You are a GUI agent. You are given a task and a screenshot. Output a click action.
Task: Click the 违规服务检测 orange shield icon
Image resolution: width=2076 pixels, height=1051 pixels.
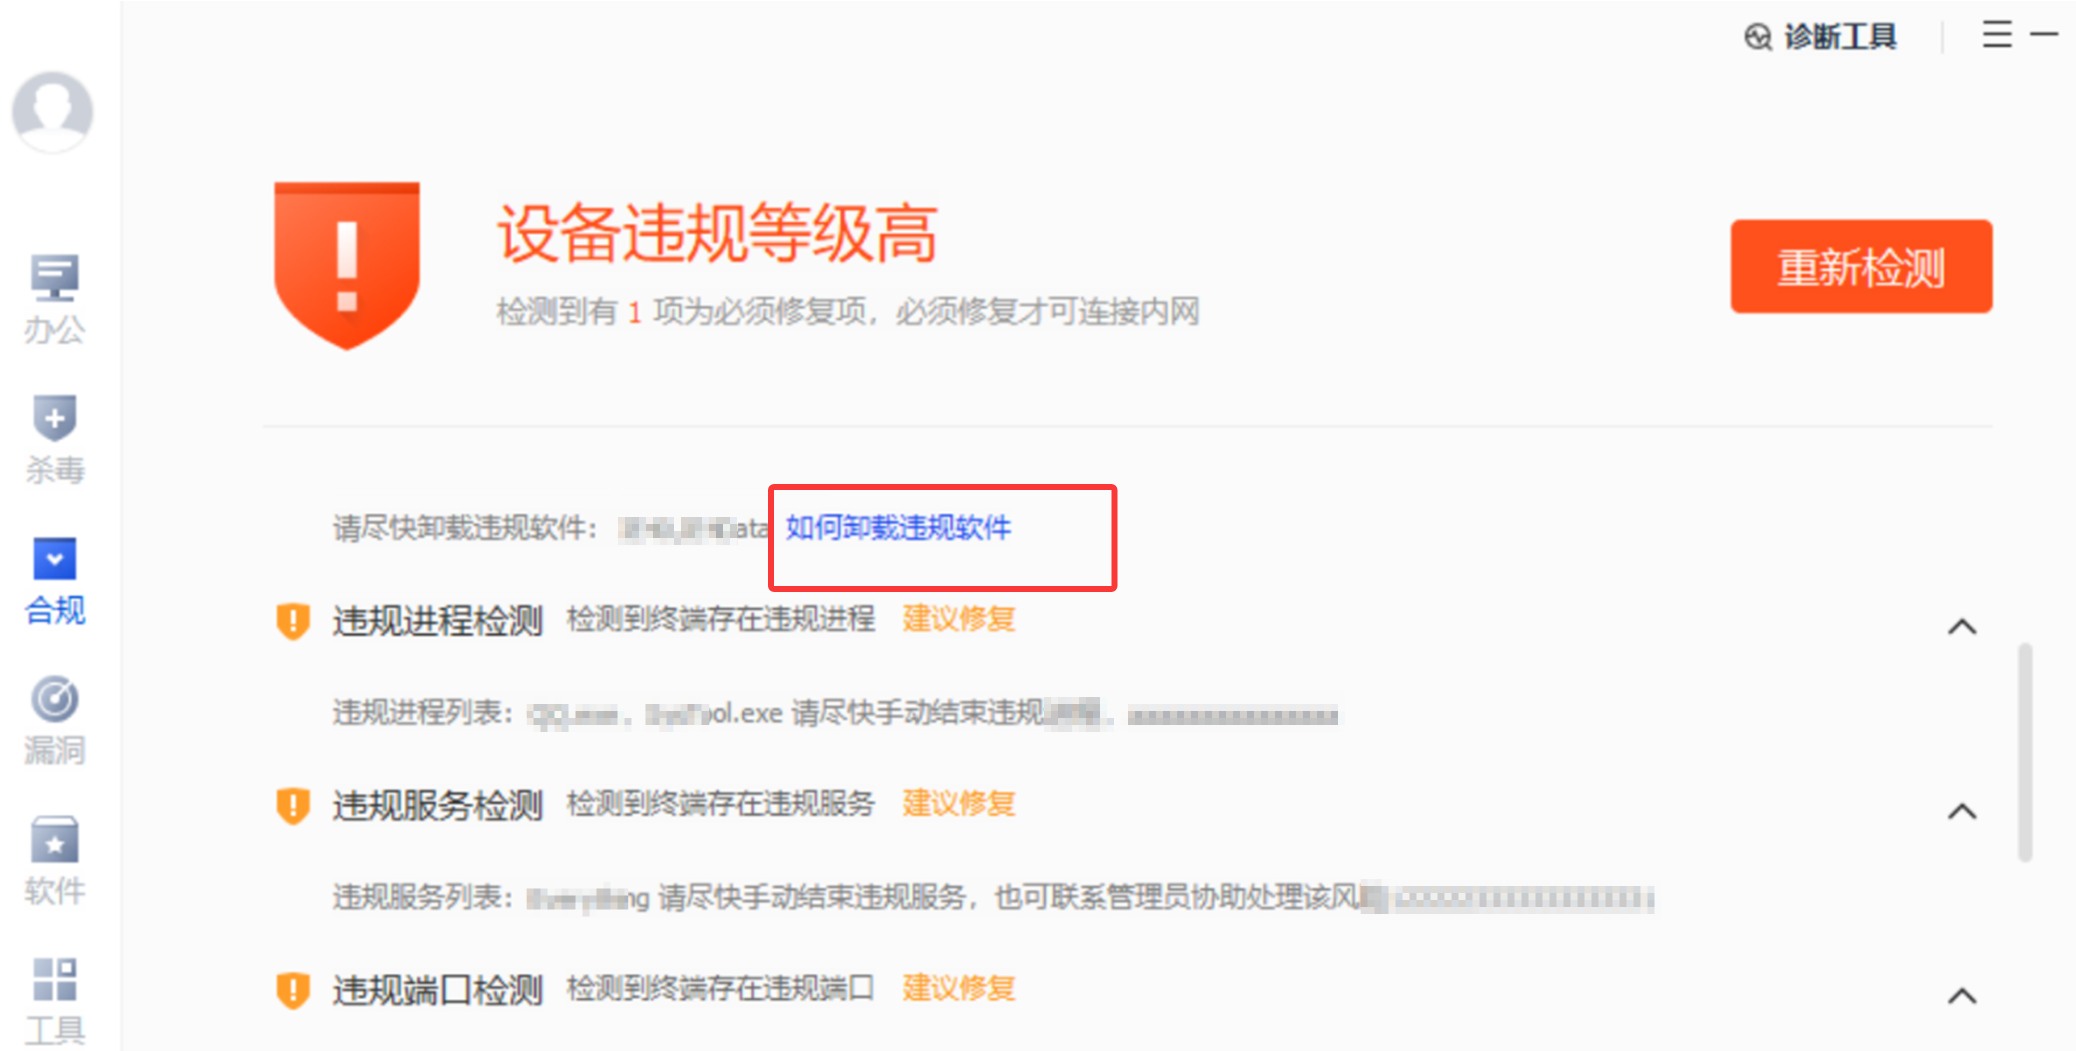coord(293,806)
